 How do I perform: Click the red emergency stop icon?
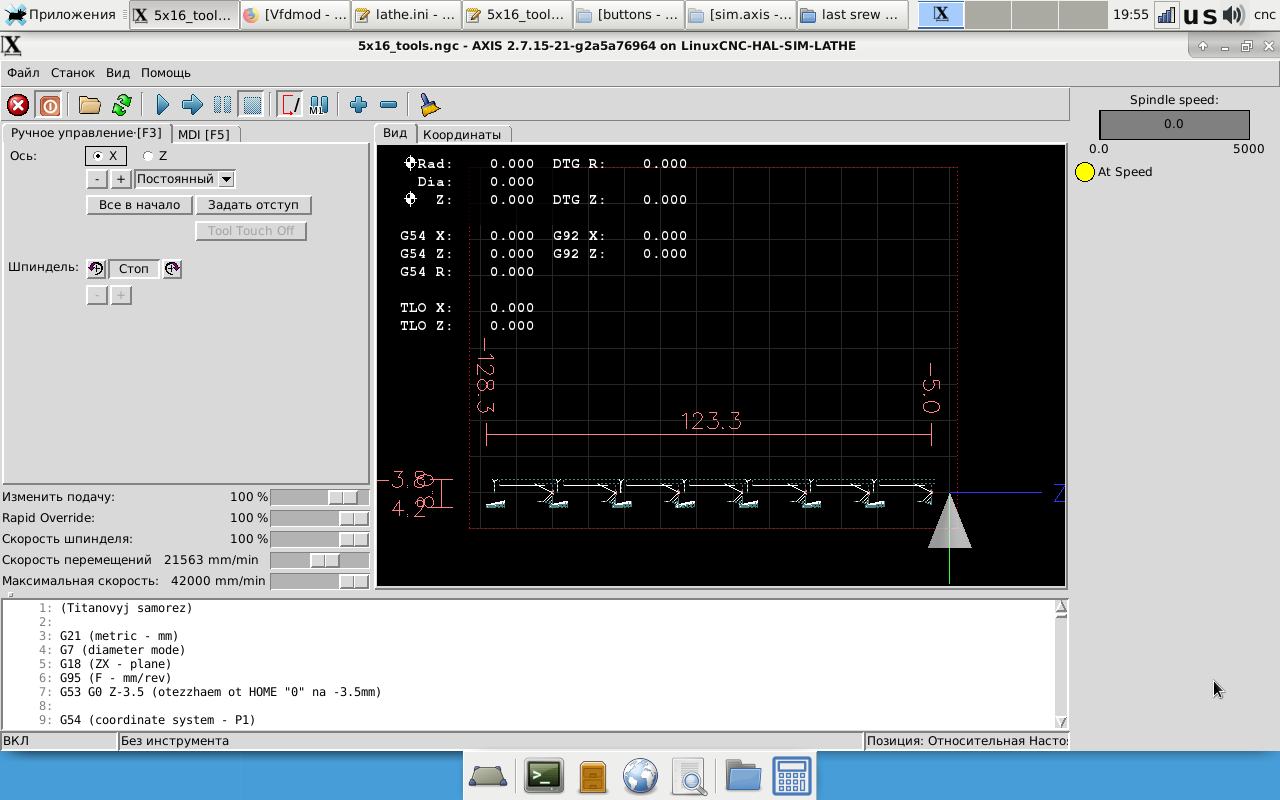coord(18,105)
